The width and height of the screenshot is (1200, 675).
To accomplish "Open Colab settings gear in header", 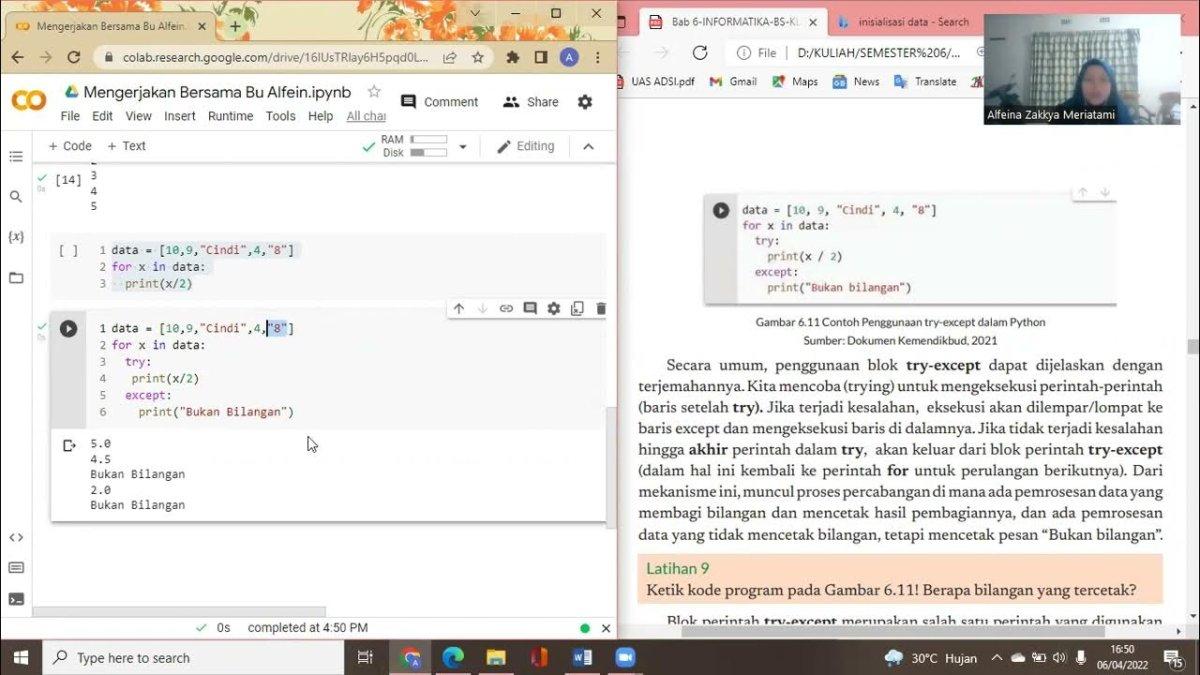I will point(585,102).
